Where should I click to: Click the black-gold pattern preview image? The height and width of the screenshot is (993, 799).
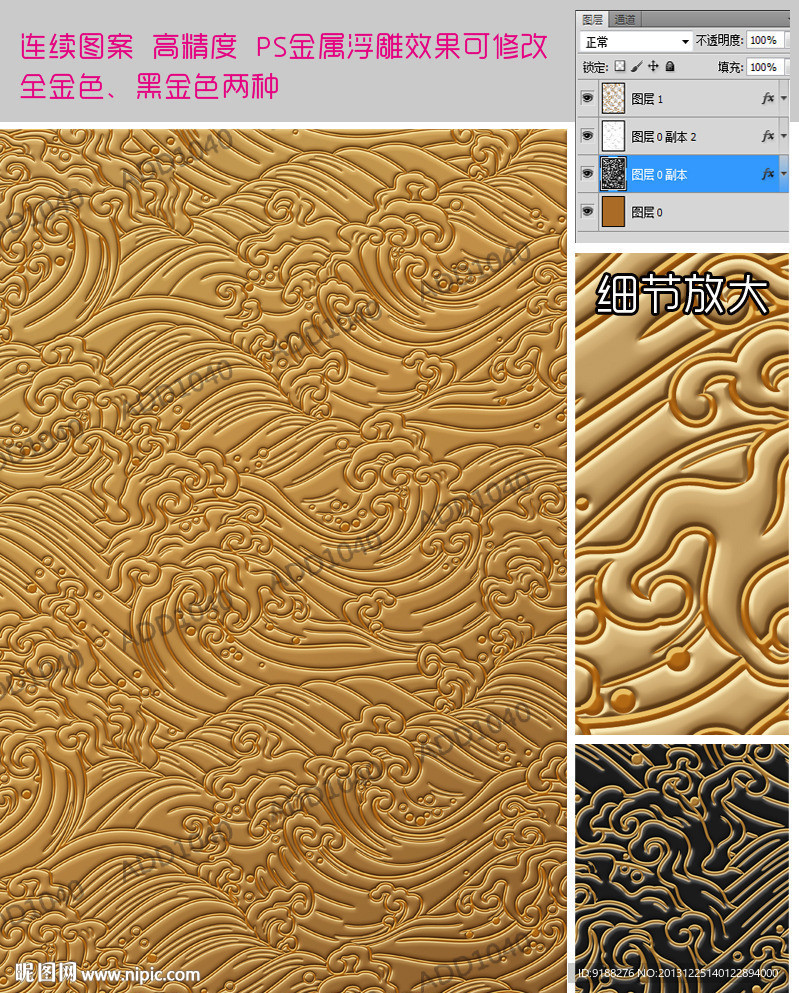[x=682, y=868]
